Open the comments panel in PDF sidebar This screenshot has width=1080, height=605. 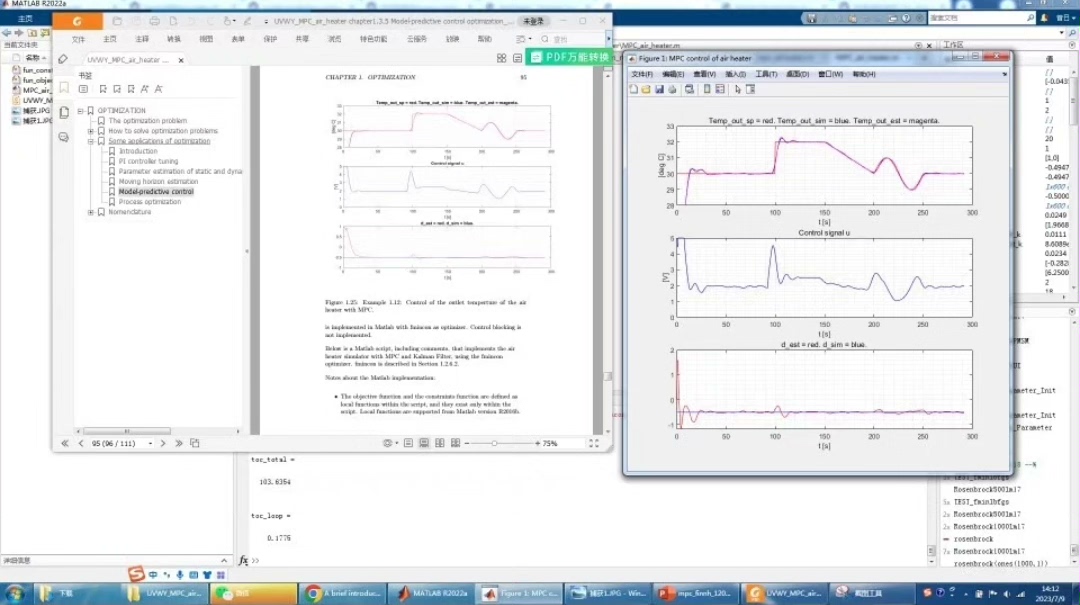[64, 137]
